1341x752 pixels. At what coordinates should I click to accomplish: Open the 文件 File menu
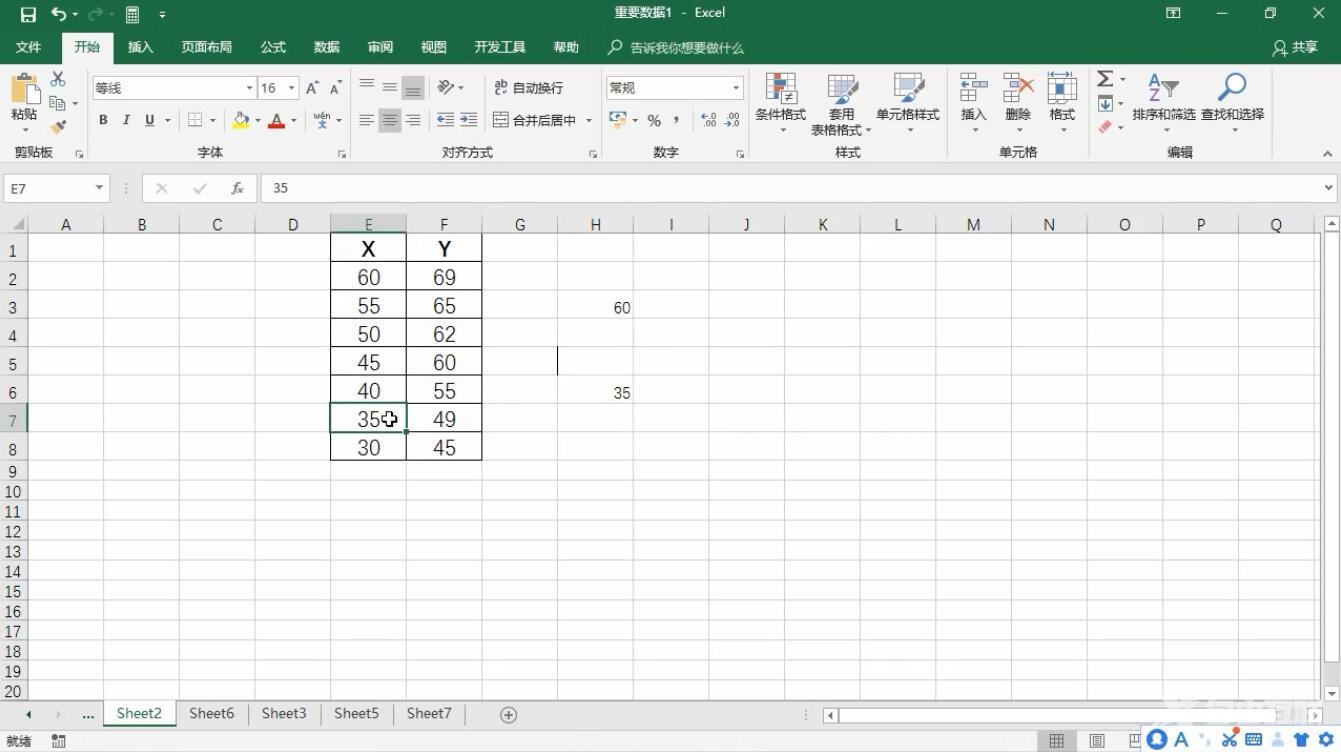coord(29,47)
